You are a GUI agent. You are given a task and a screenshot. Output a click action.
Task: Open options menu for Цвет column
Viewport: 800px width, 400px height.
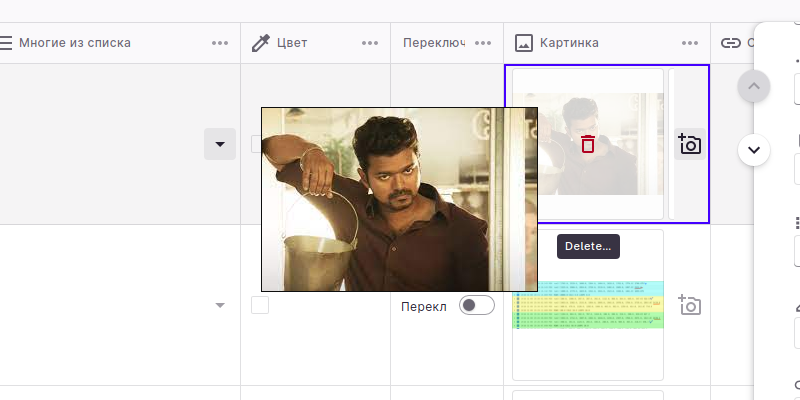pyautogui.click(x=370, y=43)
